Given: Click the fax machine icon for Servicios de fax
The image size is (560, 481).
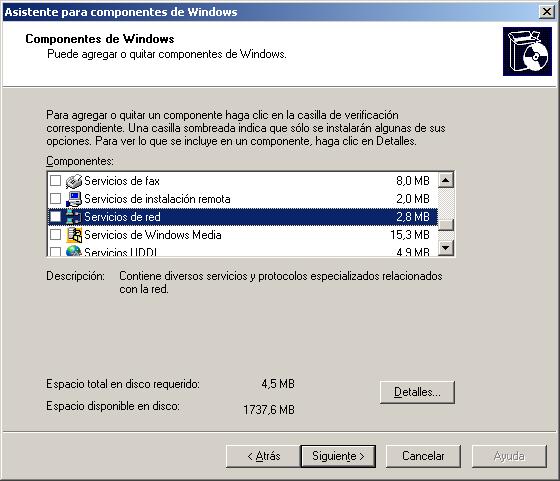Looking at the screenshot, I should [x=74, y=181].
